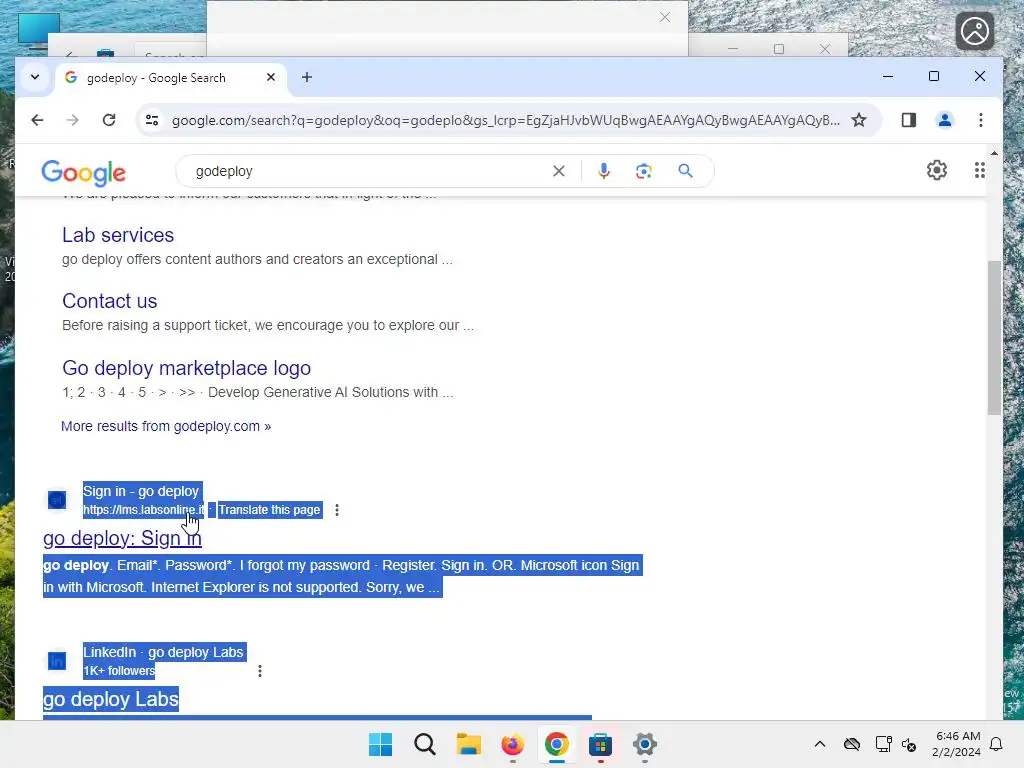Click the 1K+ followers text

coord(119,671)
